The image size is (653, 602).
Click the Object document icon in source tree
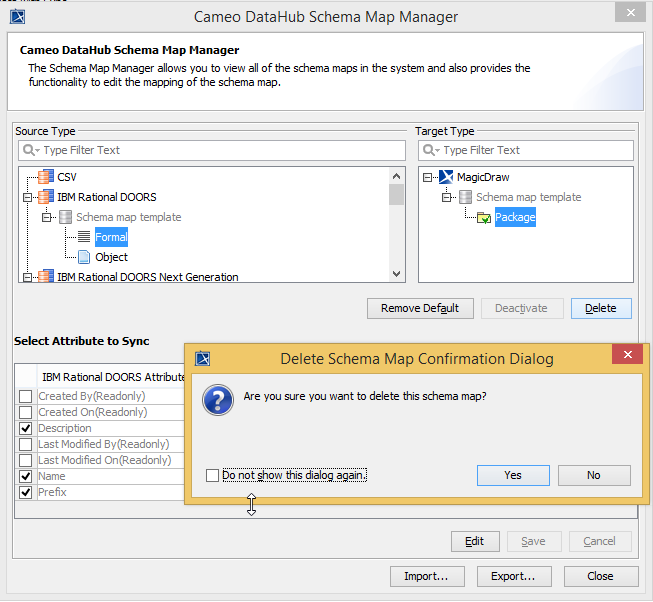pyautogui.click(x=84, y=257)
